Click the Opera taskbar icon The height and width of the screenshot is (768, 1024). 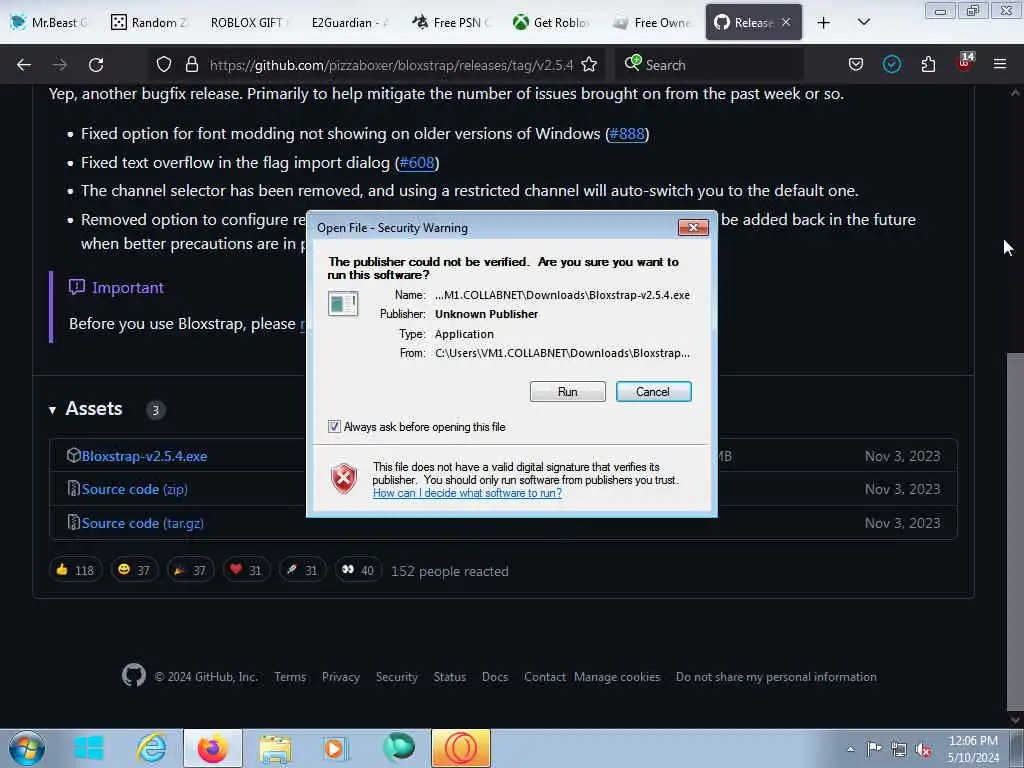coord(460,748)
